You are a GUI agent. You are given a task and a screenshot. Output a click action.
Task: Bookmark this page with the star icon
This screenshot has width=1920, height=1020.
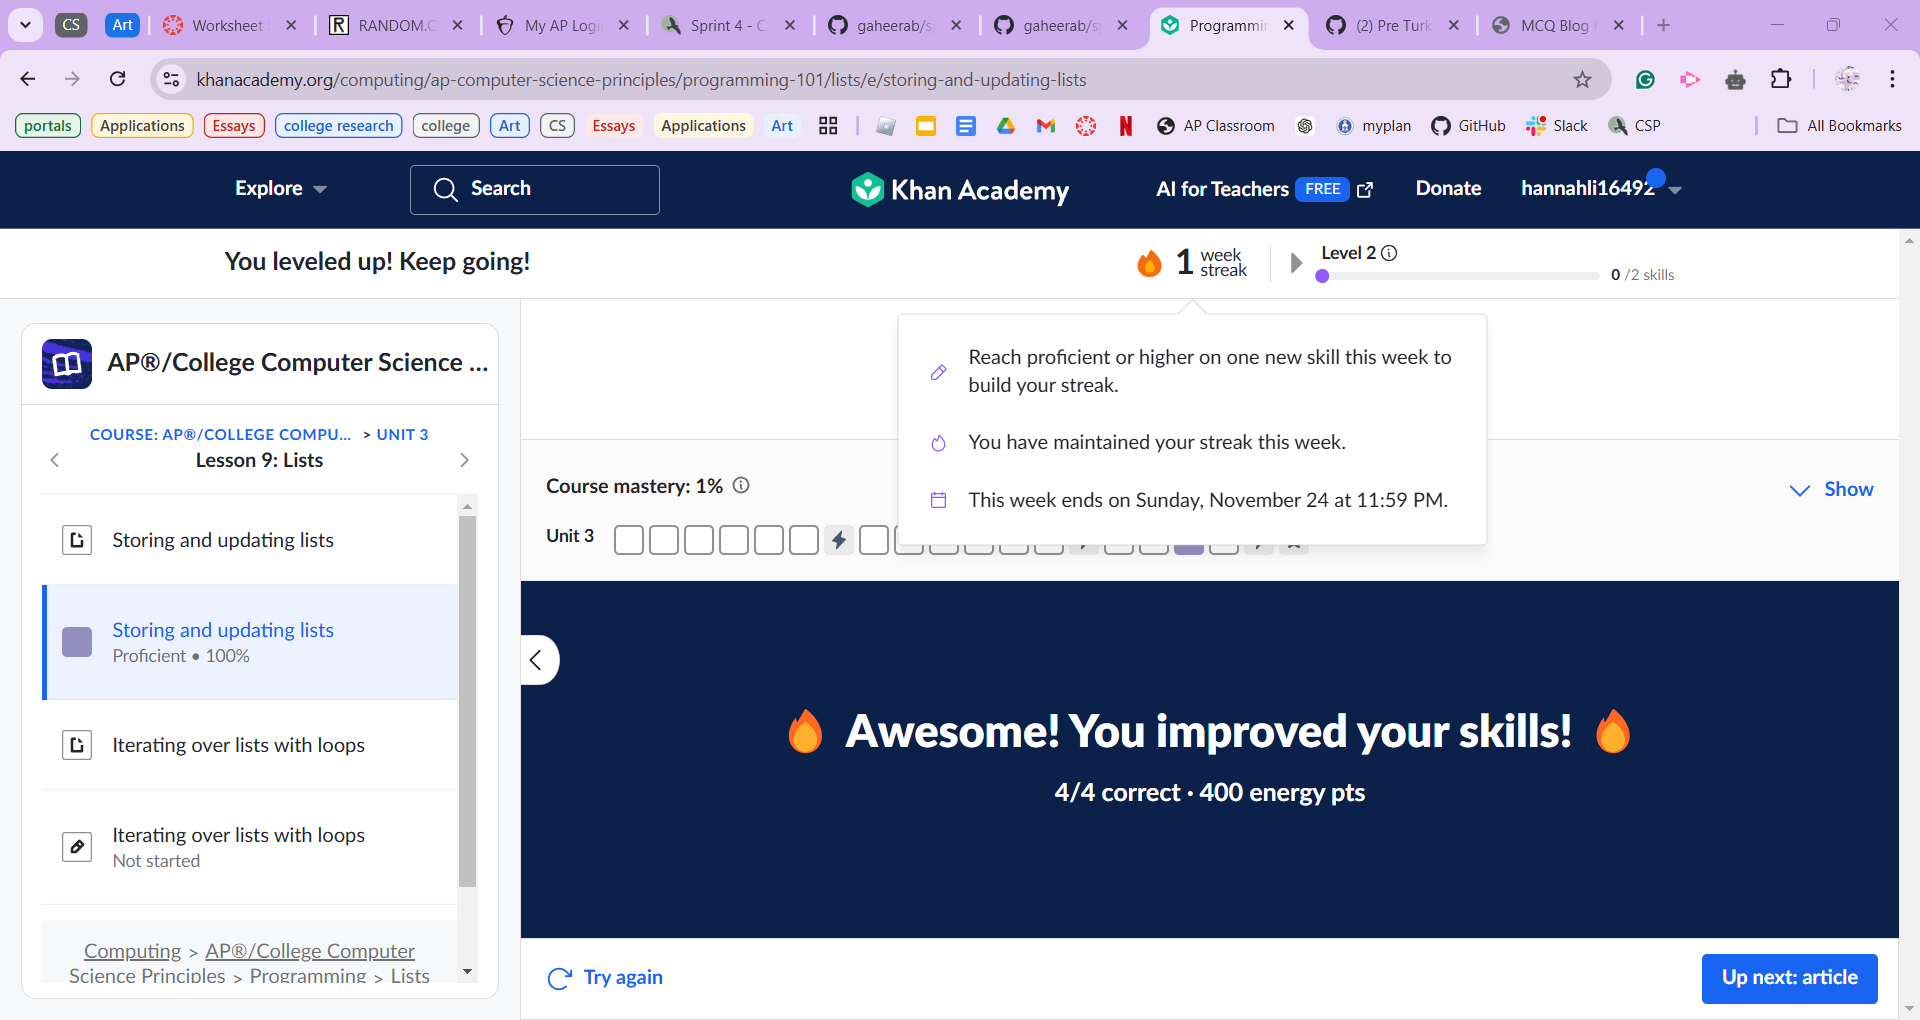pyautogui.click(x=1582, y=80)
